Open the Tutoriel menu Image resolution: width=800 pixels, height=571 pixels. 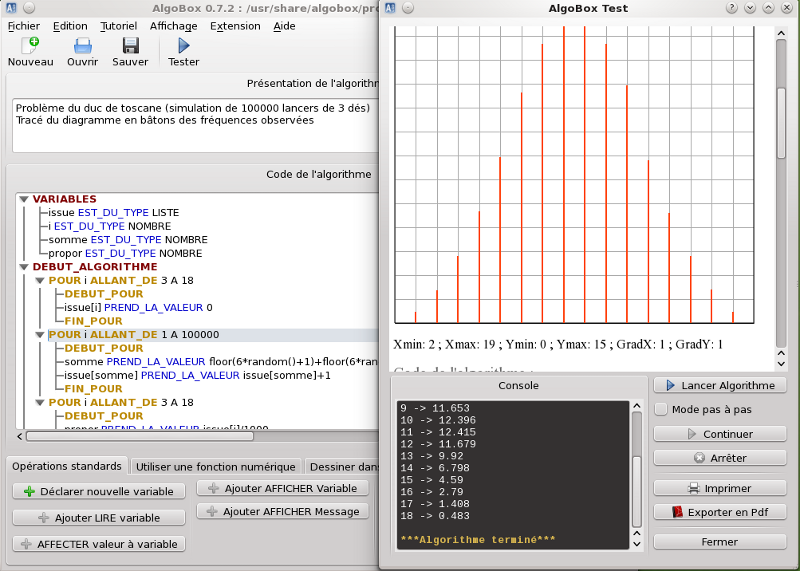[119, 26]
